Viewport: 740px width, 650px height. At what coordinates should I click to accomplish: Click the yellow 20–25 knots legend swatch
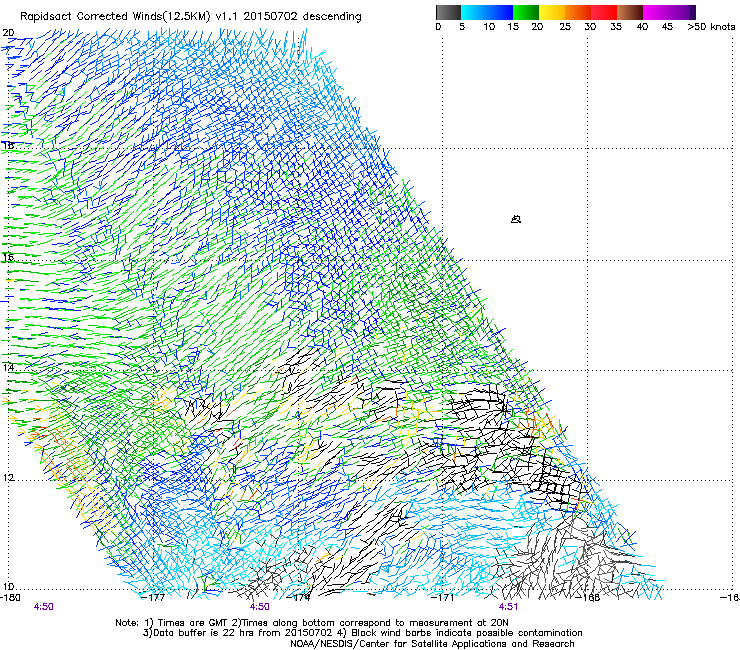[x=552, y=12]
